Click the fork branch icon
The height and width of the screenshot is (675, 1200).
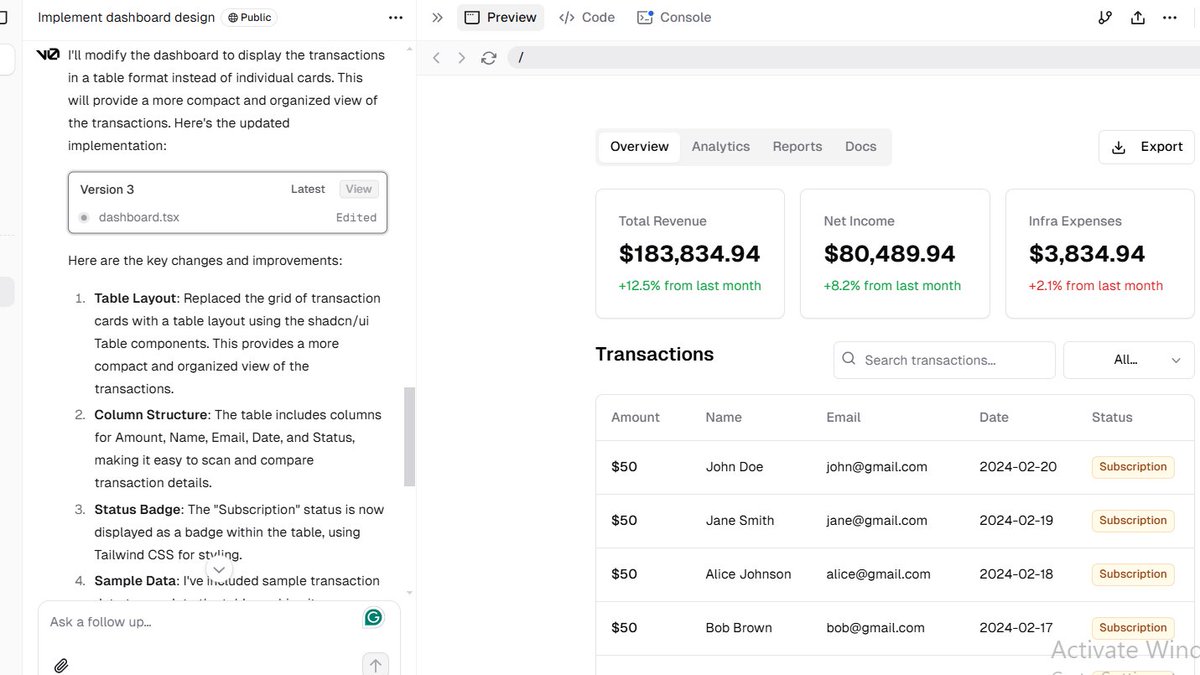click(x=1105, y=17)
